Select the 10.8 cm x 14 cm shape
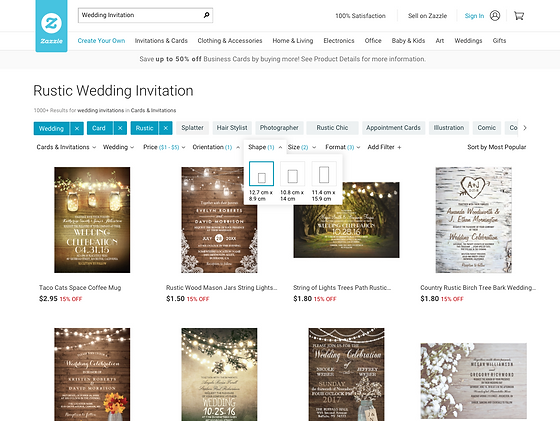The width and height of the screenshot is (560, 421). coord(292,174)
